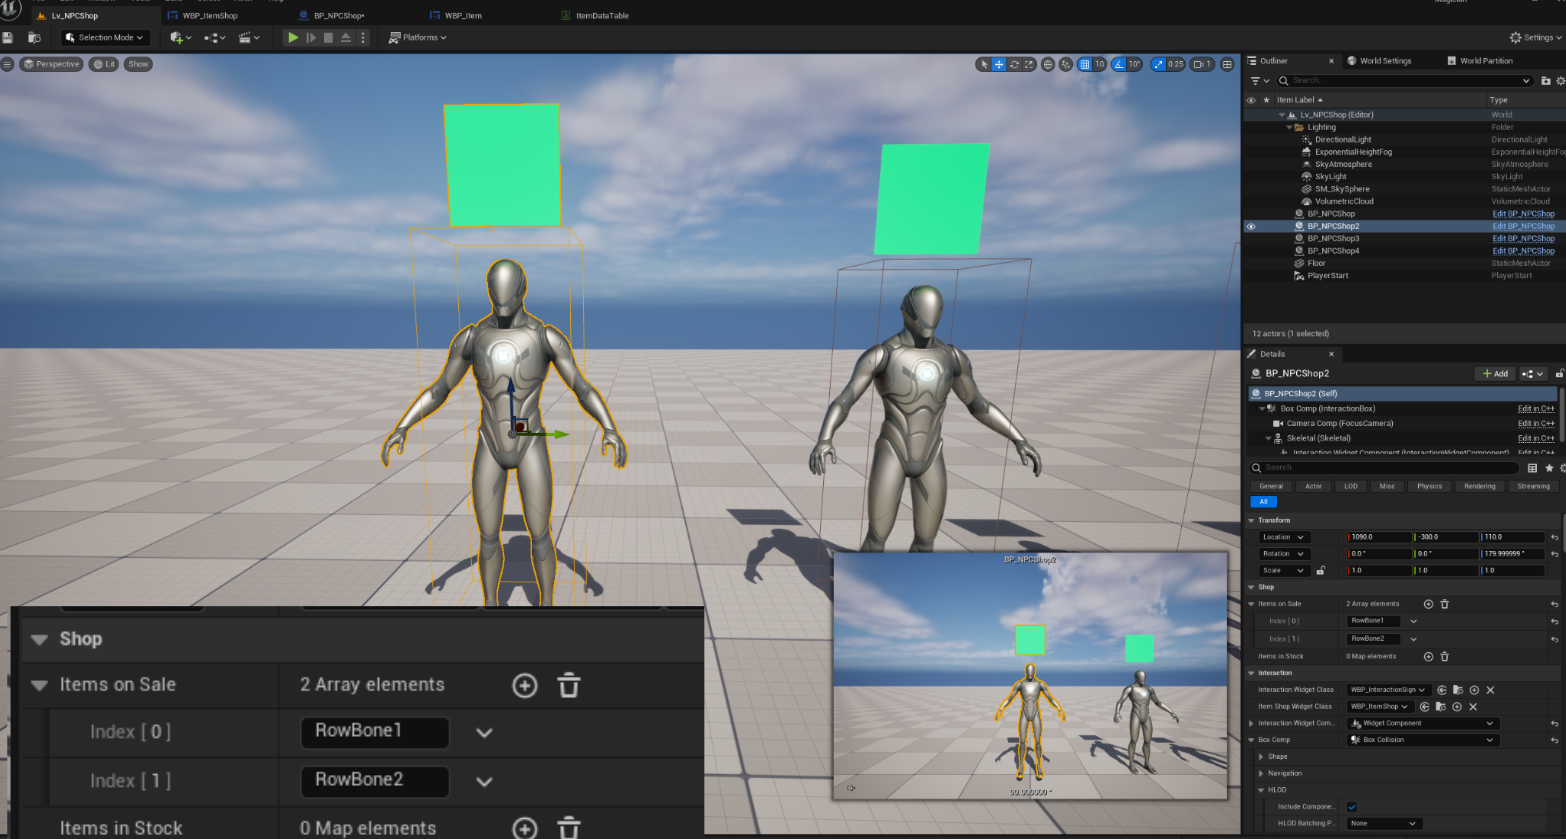Open the quick add actor menu
The width and height of the screenshot is (1566, 839).
pos(180,37)
